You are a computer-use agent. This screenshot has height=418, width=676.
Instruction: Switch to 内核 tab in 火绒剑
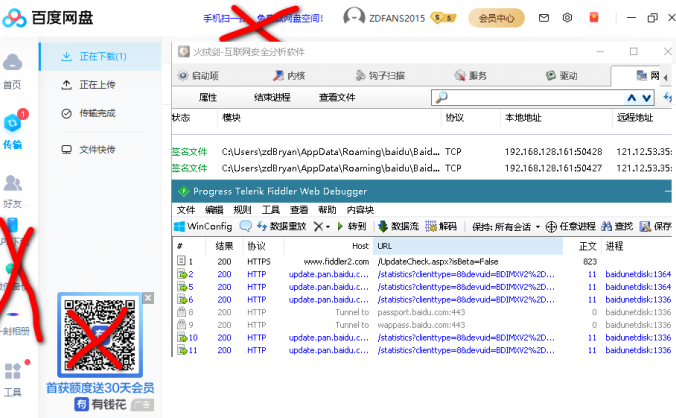(x=289, y=76)
